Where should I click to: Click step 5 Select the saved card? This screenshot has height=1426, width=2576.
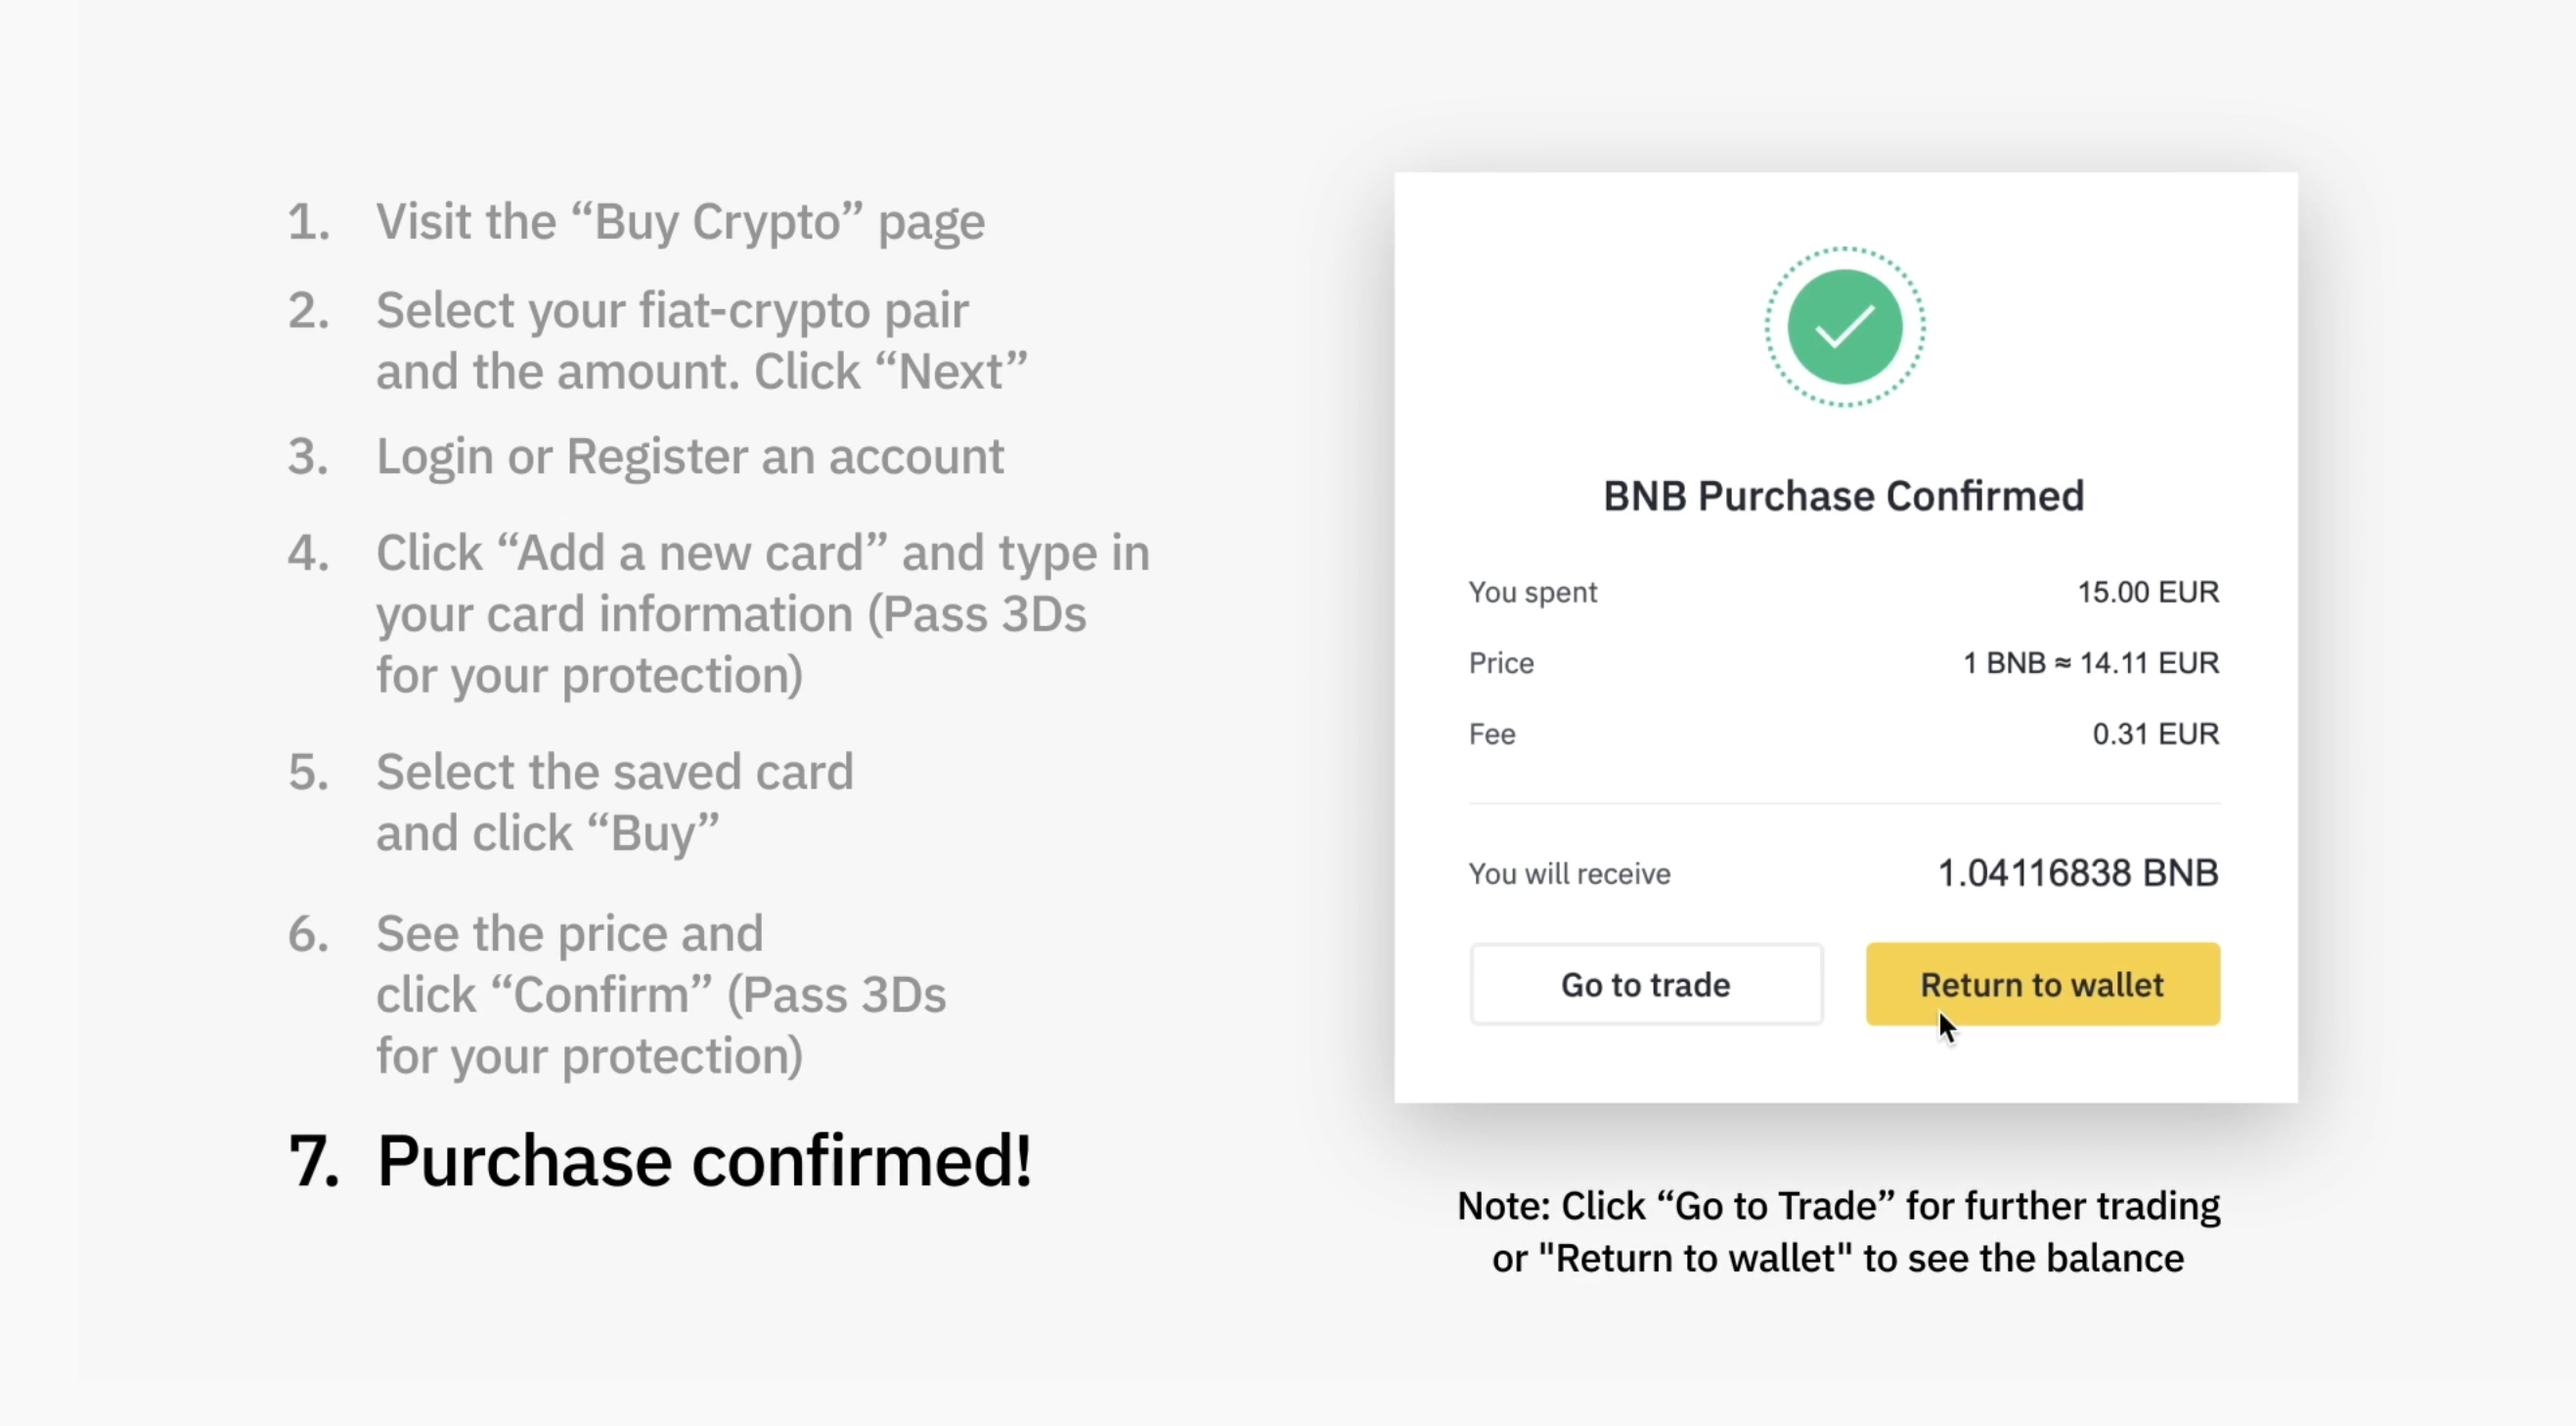pos(571,802)
